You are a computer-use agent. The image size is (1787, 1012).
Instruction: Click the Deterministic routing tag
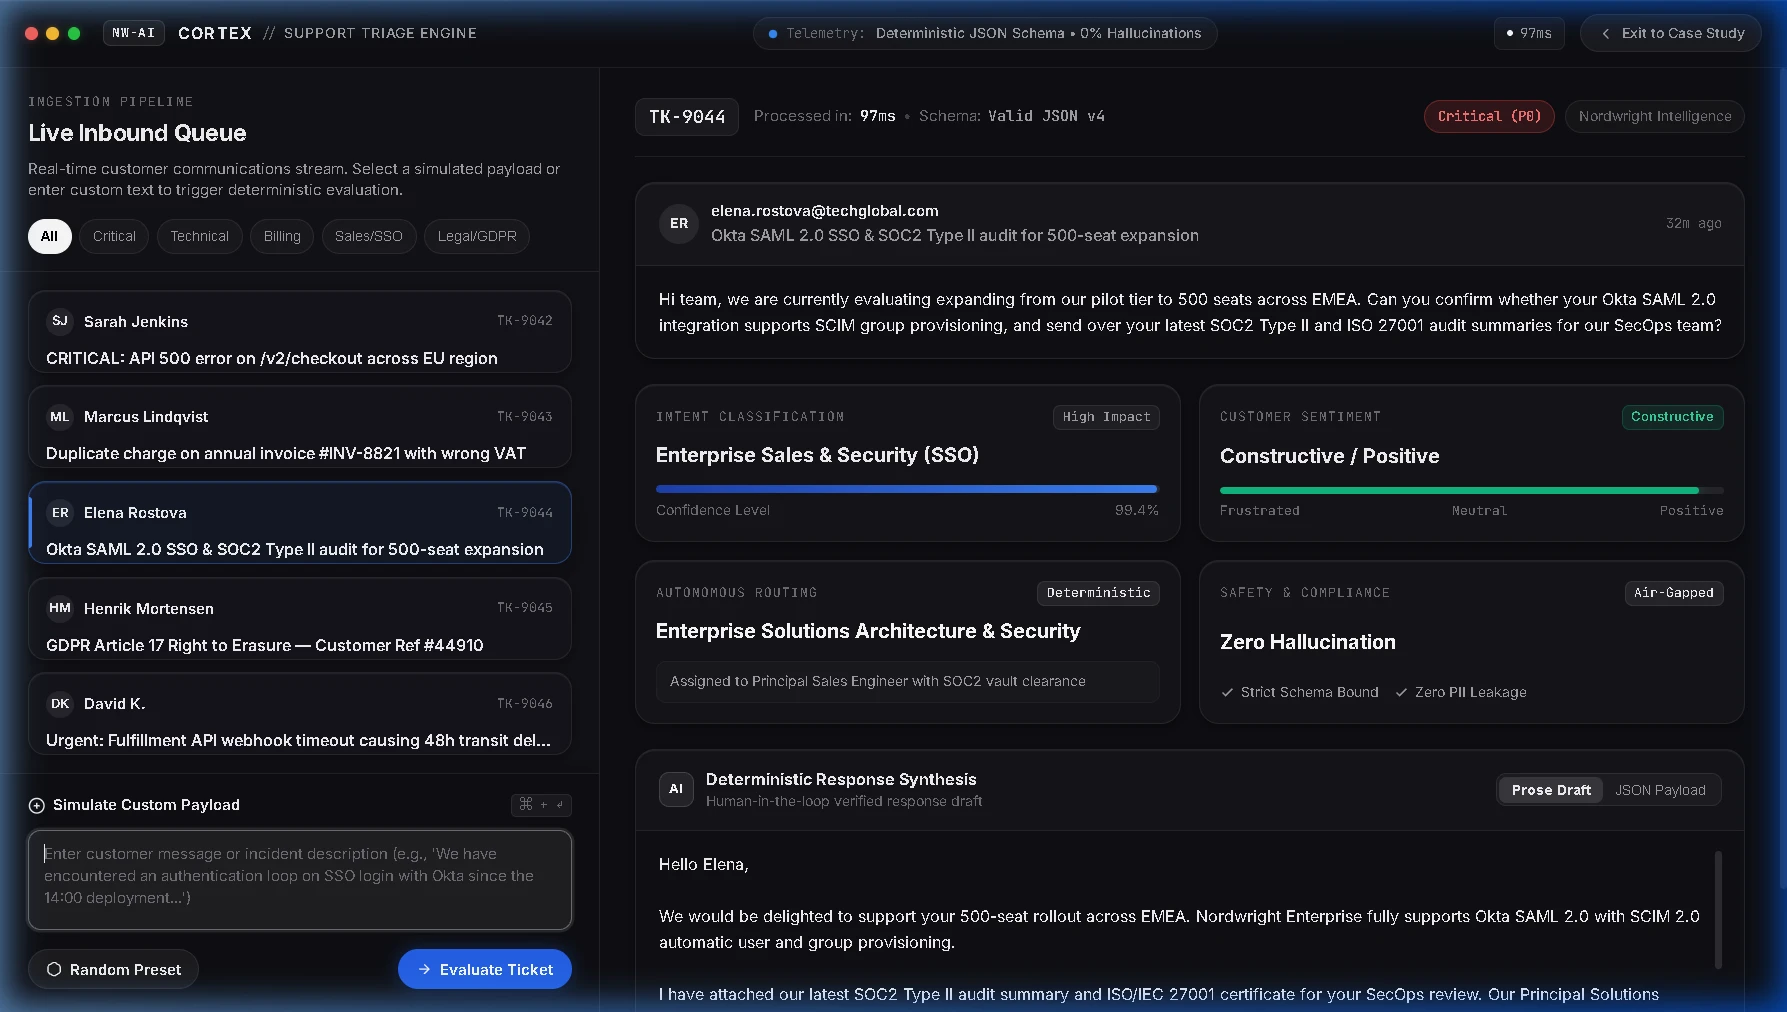click(x=1098, y=593)
